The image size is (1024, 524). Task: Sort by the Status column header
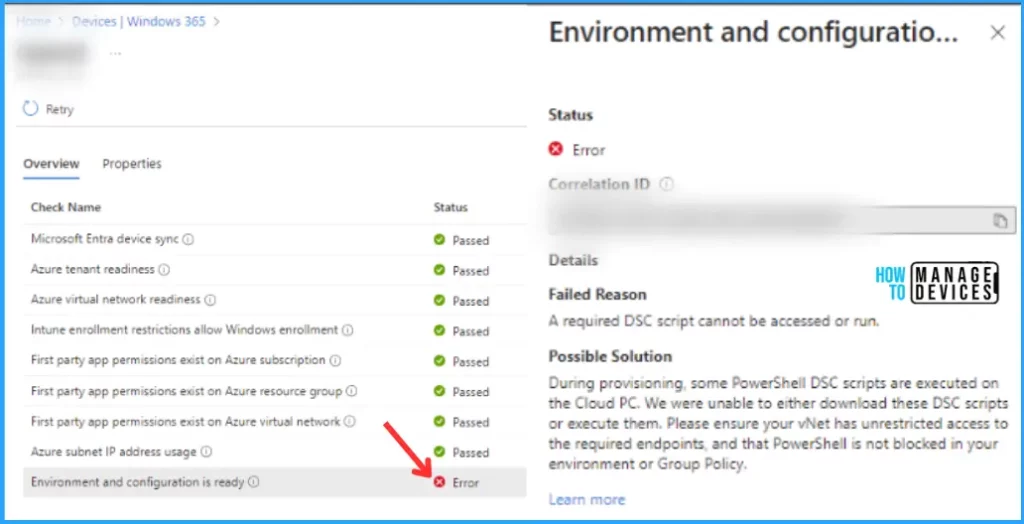tap(451, 207)
